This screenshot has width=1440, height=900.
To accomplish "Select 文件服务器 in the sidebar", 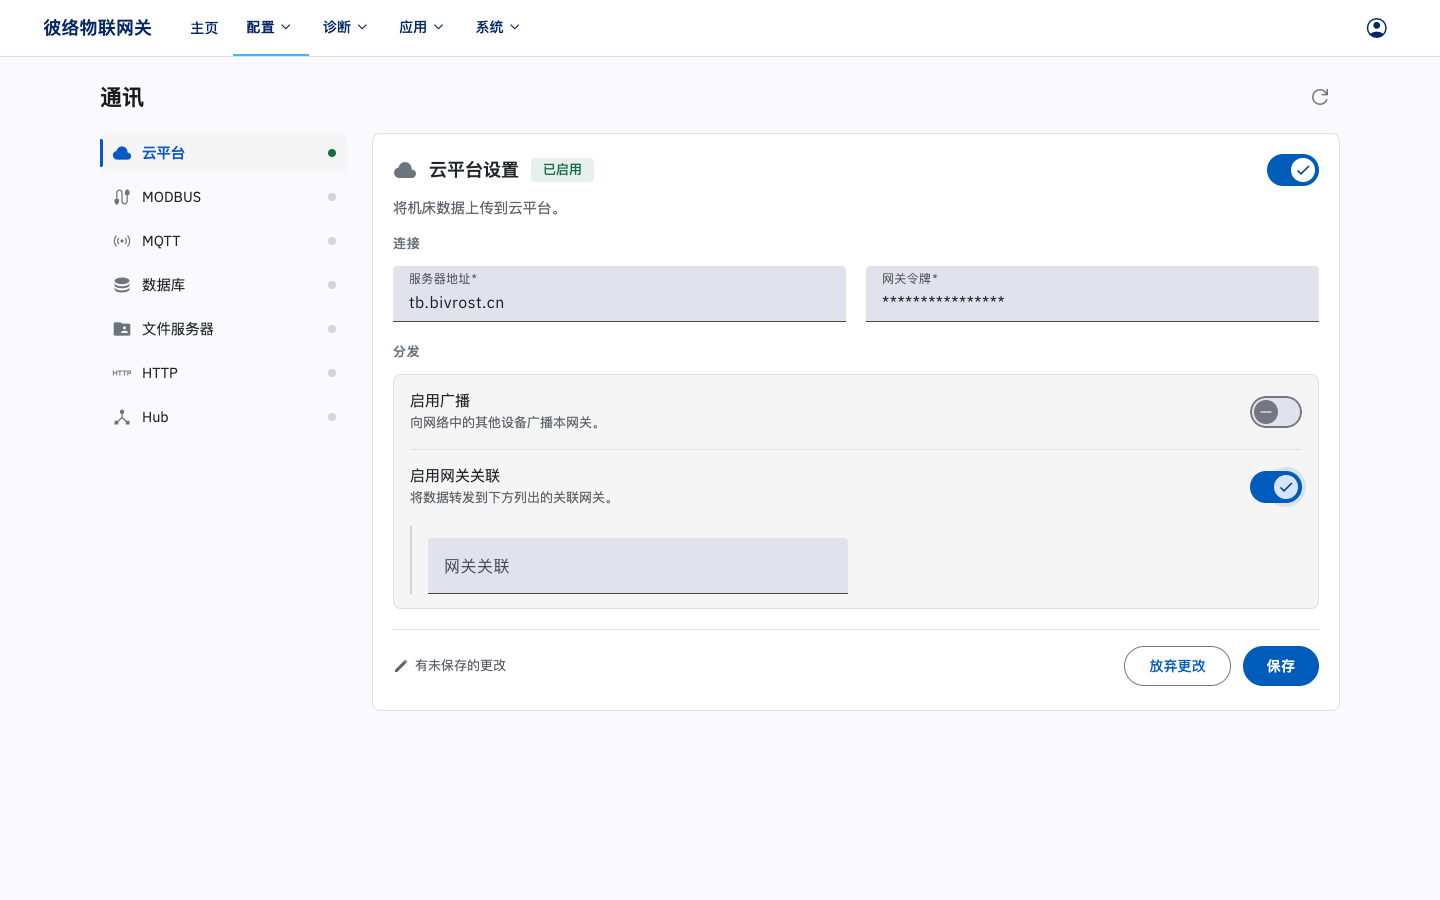I will coord(224,329).
